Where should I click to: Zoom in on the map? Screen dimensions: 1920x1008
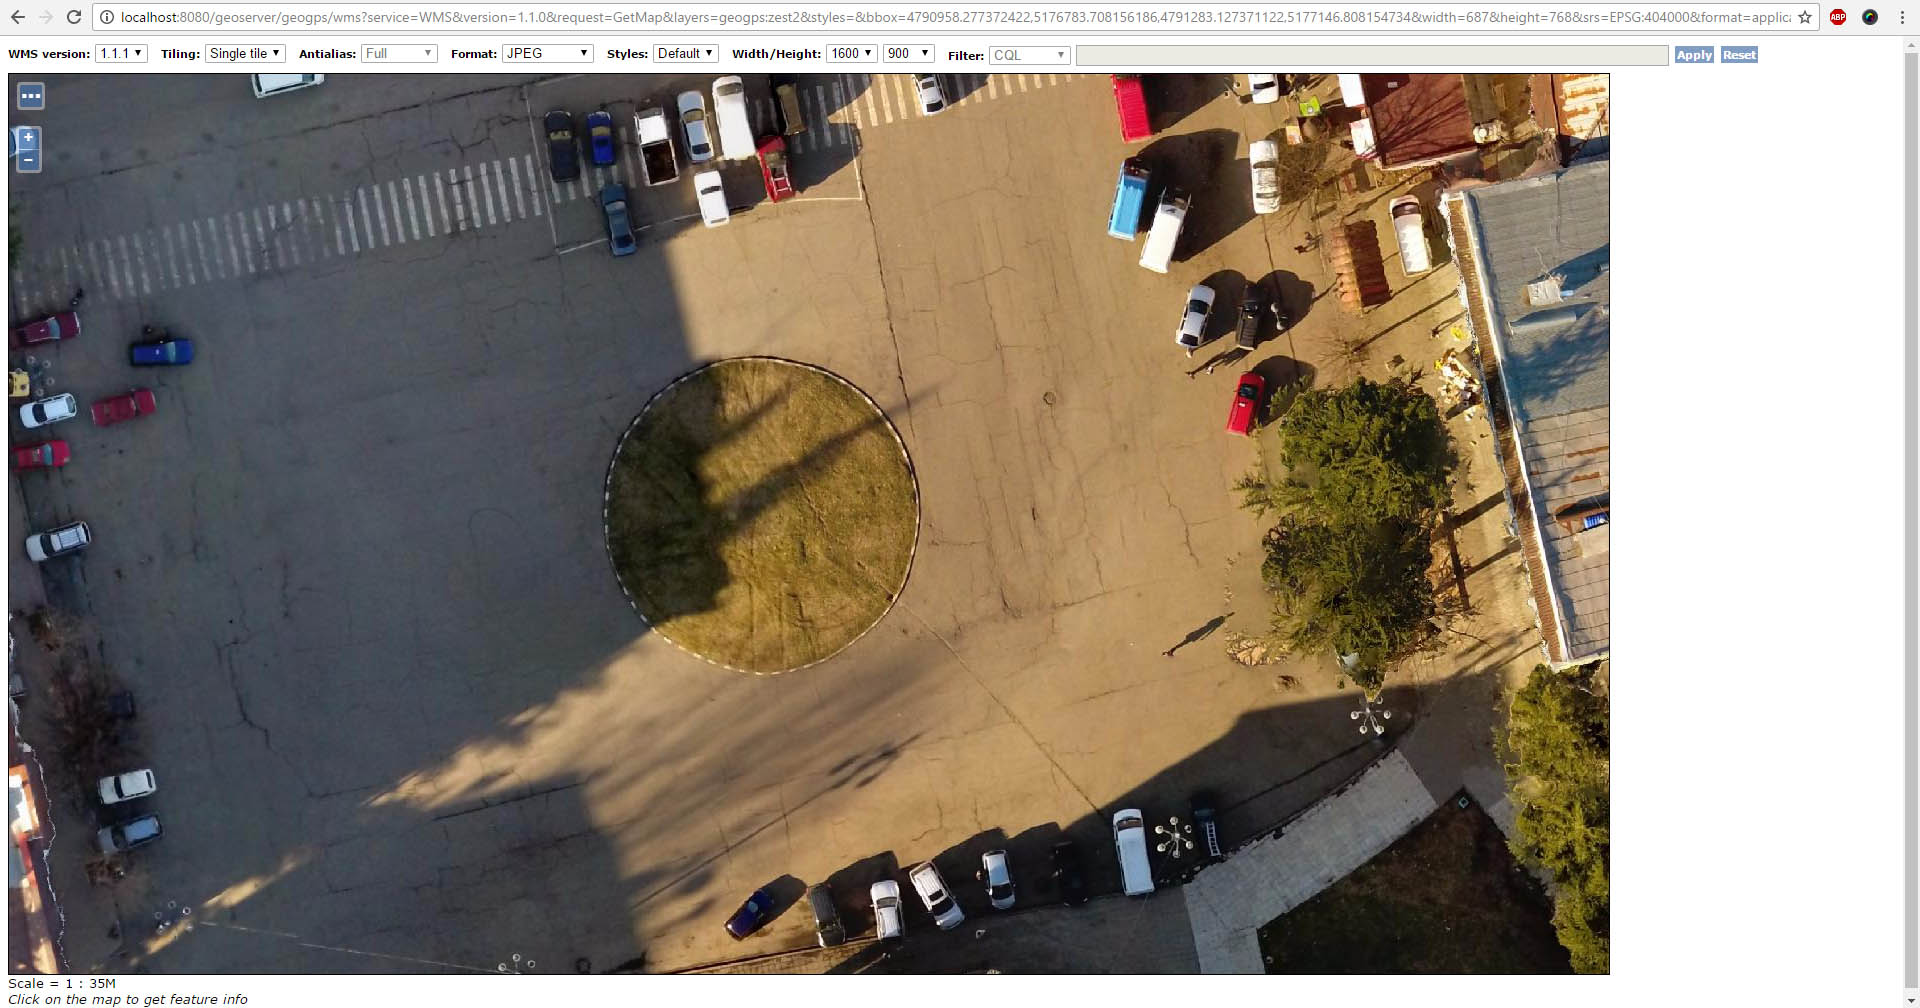pyautogui.click(x=29, y=138)
